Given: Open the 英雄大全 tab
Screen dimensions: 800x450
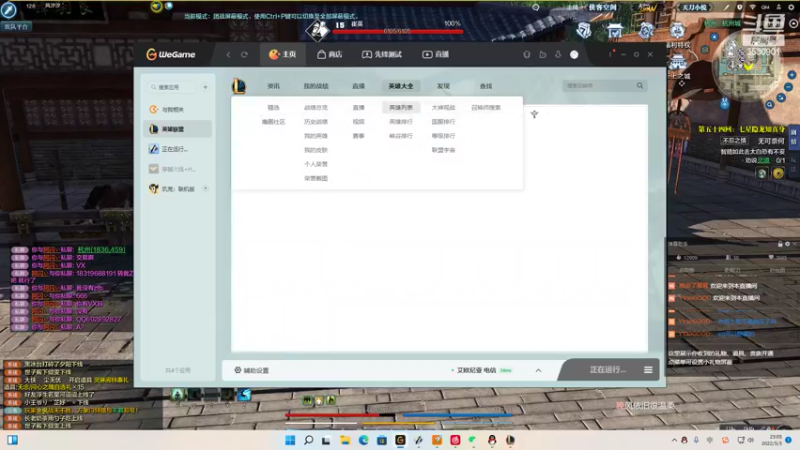Looking at the screenshot, I should click(401, 86).
